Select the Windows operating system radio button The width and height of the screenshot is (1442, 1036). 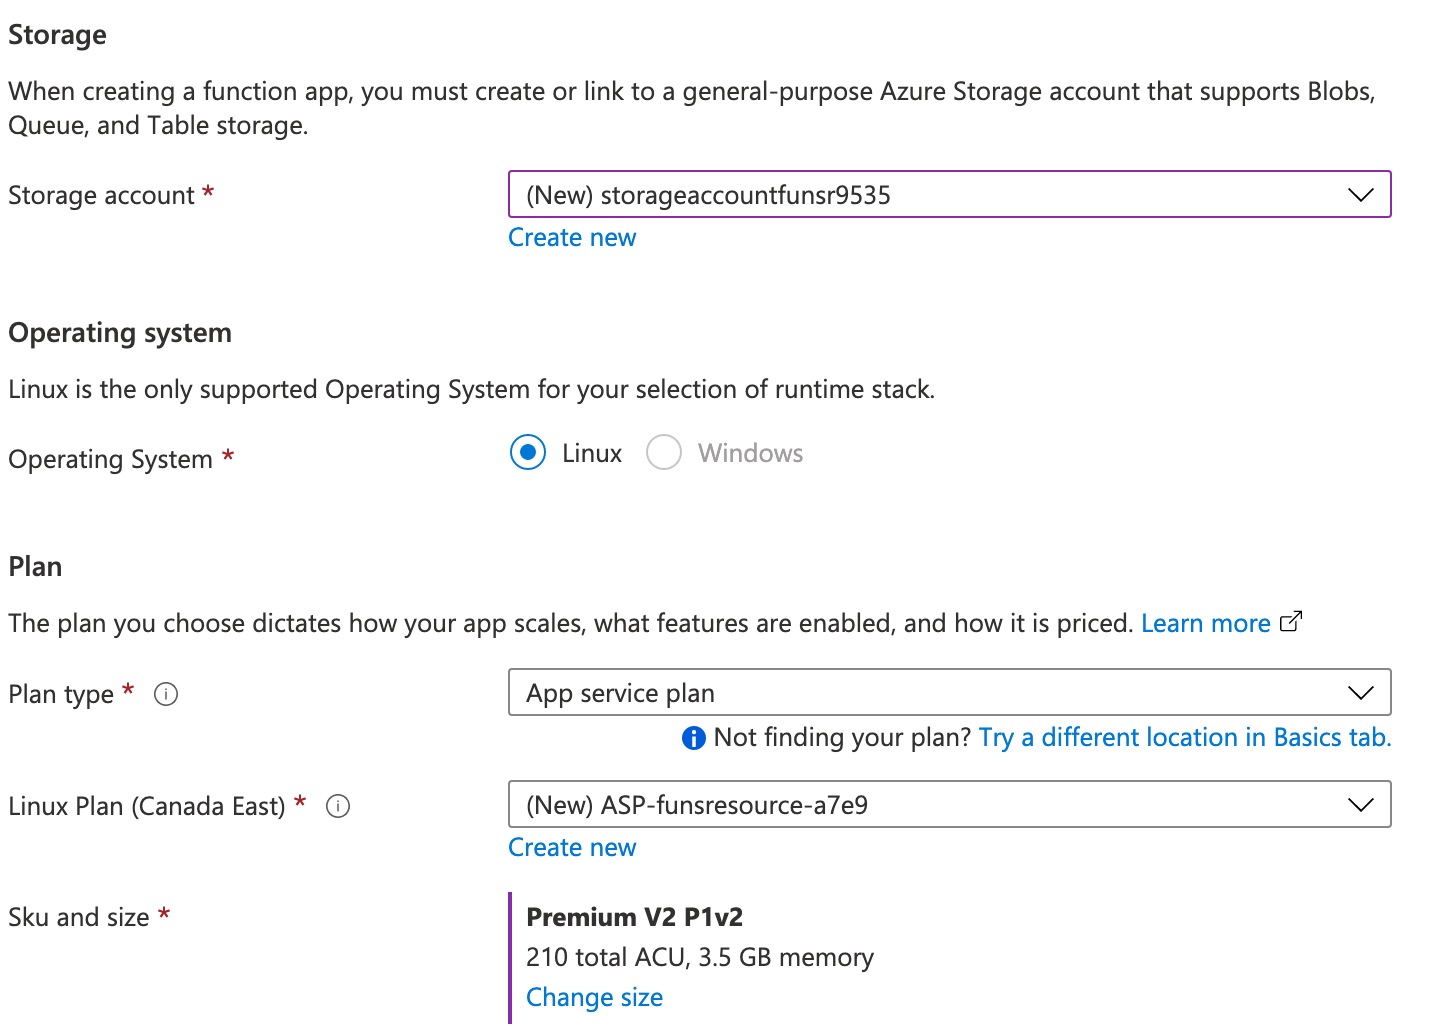click(x=664, y=453)
